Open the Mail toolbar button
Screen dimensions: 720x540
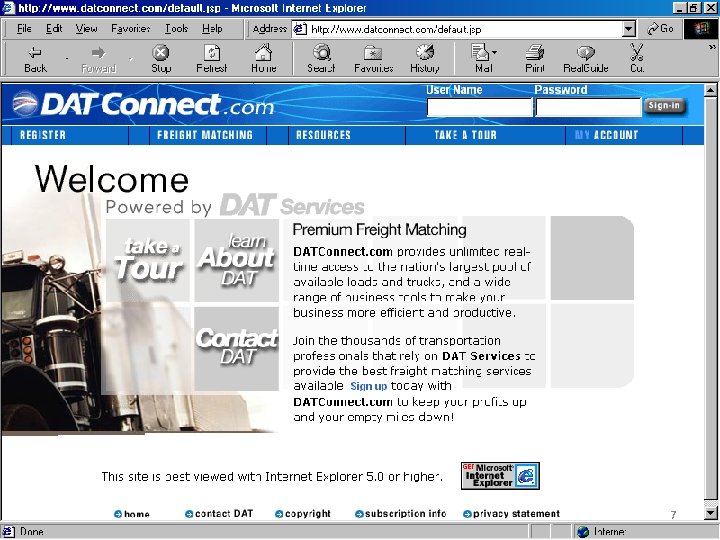(x=481, y=59)
